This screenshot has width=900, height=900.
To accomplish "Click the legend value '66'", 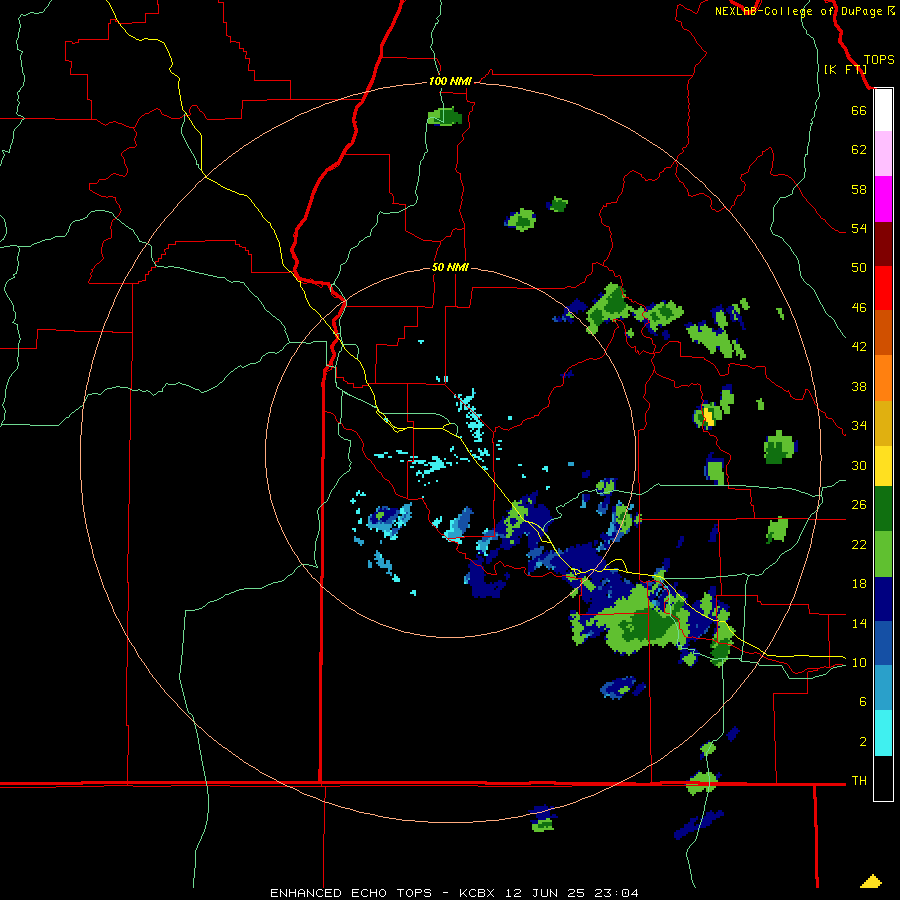I will [x=859, y=111].
